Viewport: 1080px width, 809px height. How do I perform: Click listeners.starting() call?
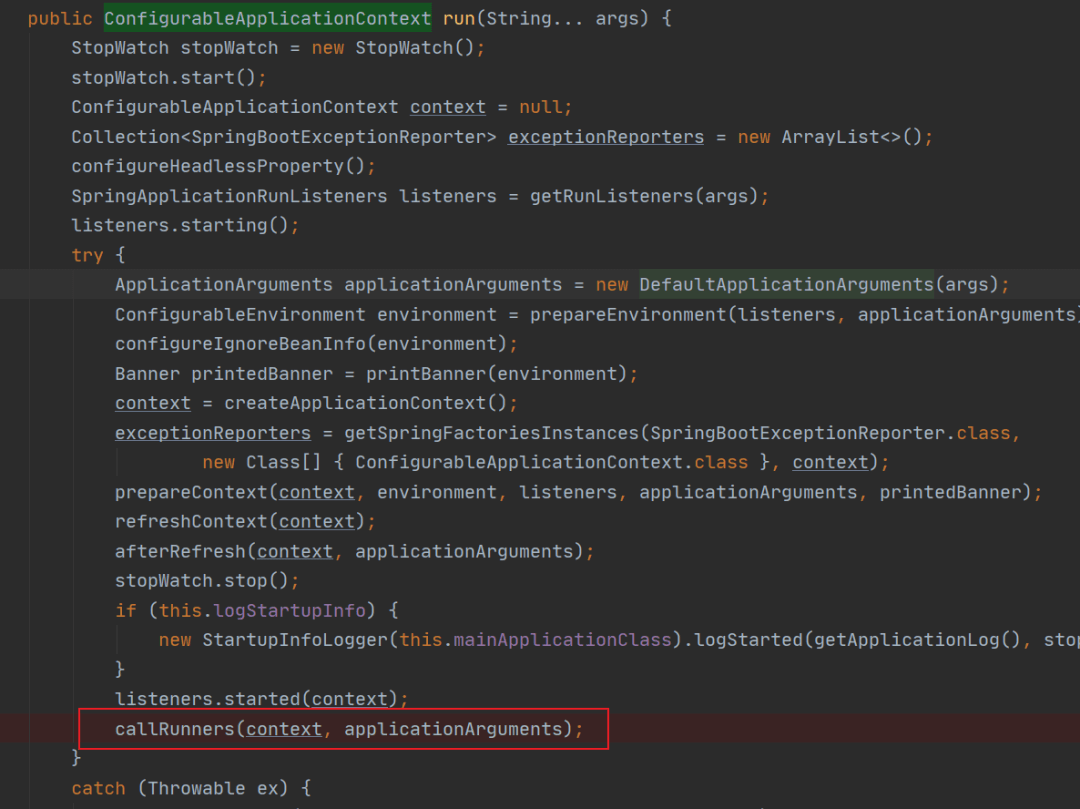(180, 226)
